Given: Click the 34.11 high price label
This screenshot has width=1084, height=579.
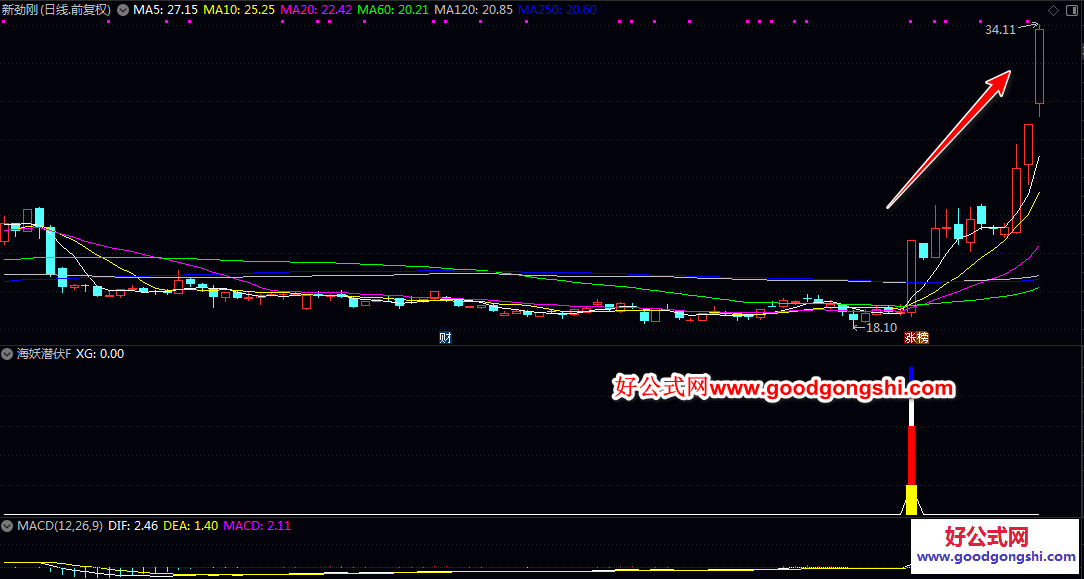Looking at the screenshot, I should point(1000,30).
